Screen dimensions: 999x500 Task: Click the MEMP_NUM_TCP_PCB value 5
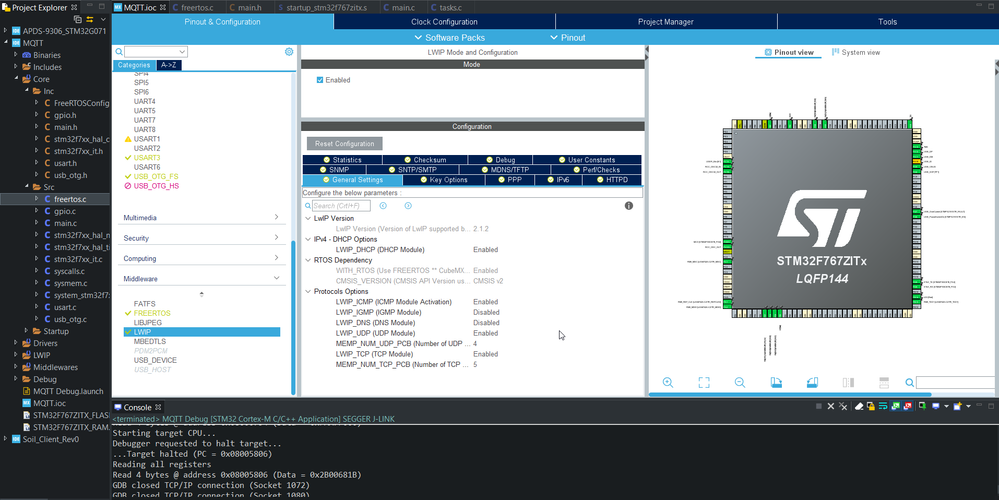475,365
